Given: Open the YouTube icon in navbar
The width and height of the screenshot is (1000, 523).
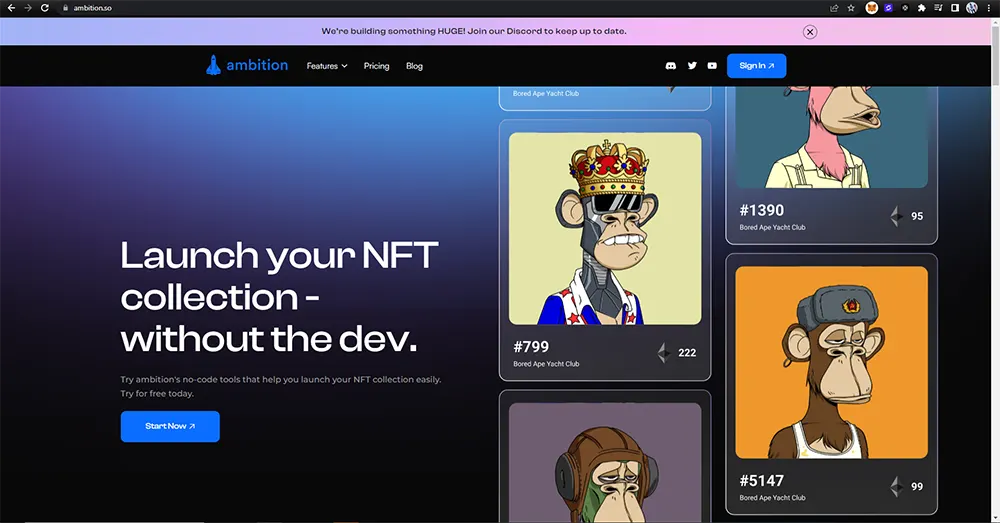Looking at the screenshot, I should 712,66.
